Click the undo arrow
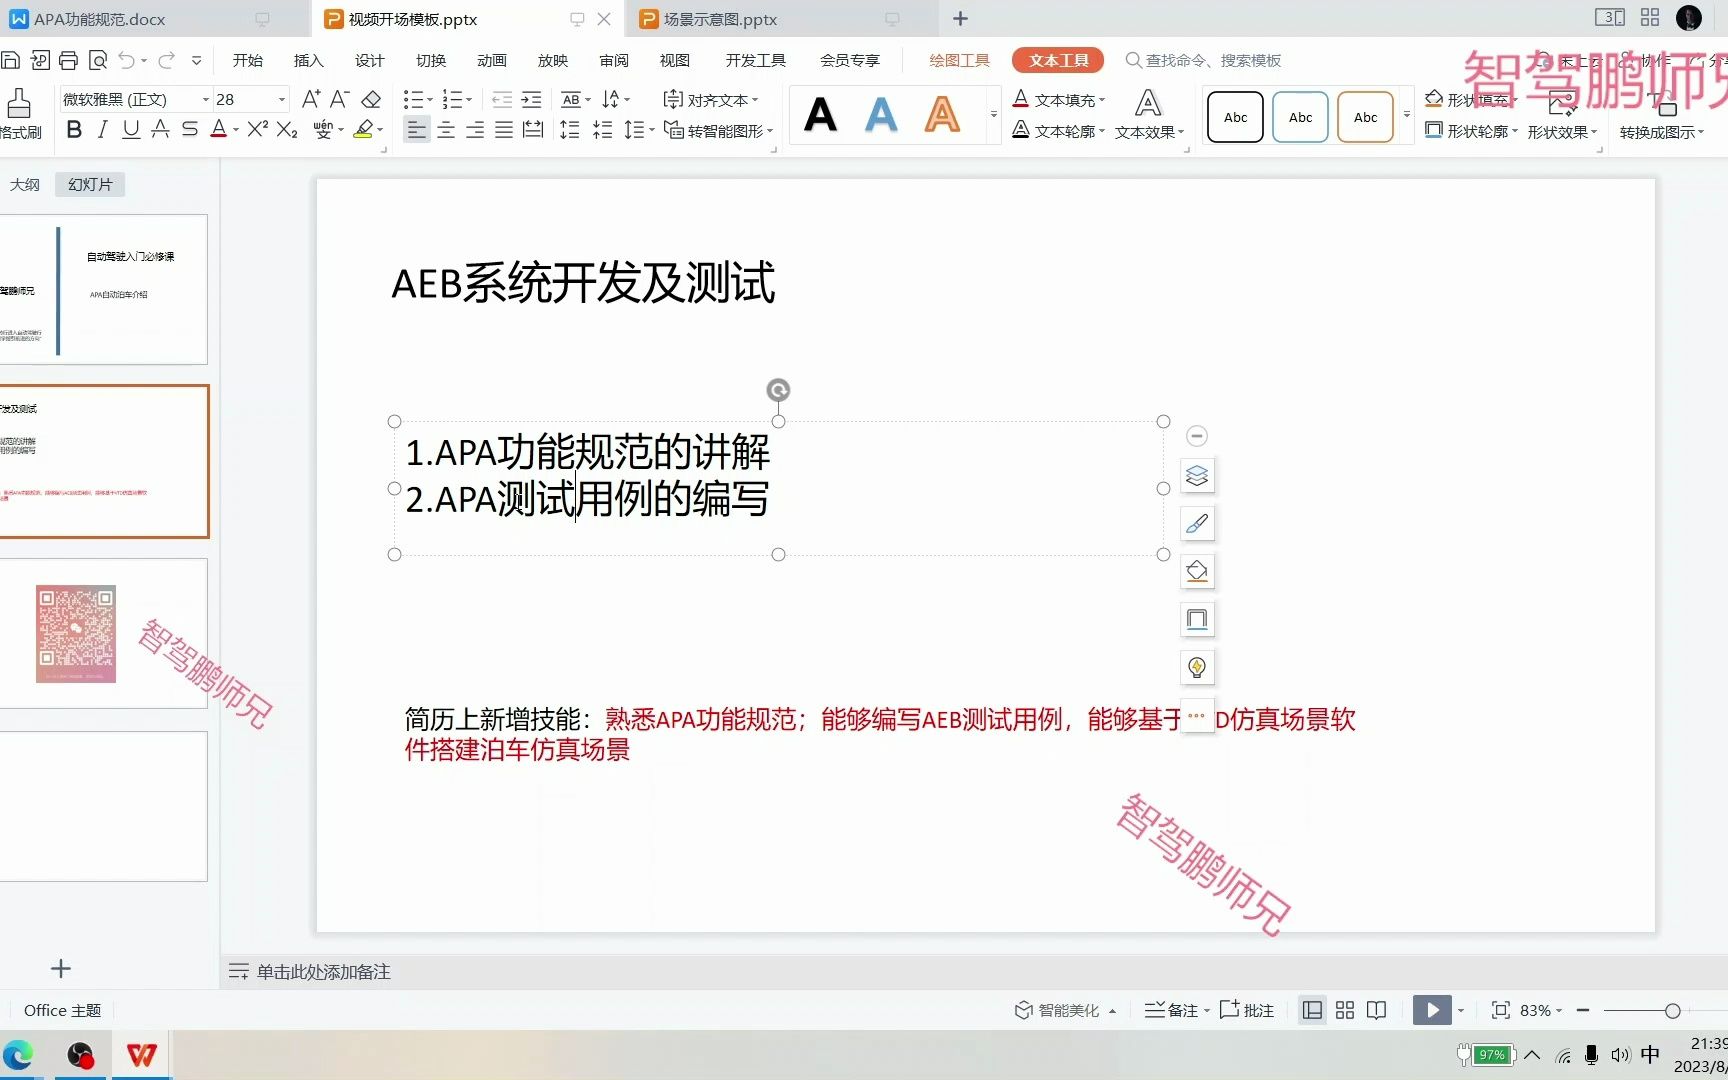Screen dimensions: 1728x1080 tap(127, 60)
